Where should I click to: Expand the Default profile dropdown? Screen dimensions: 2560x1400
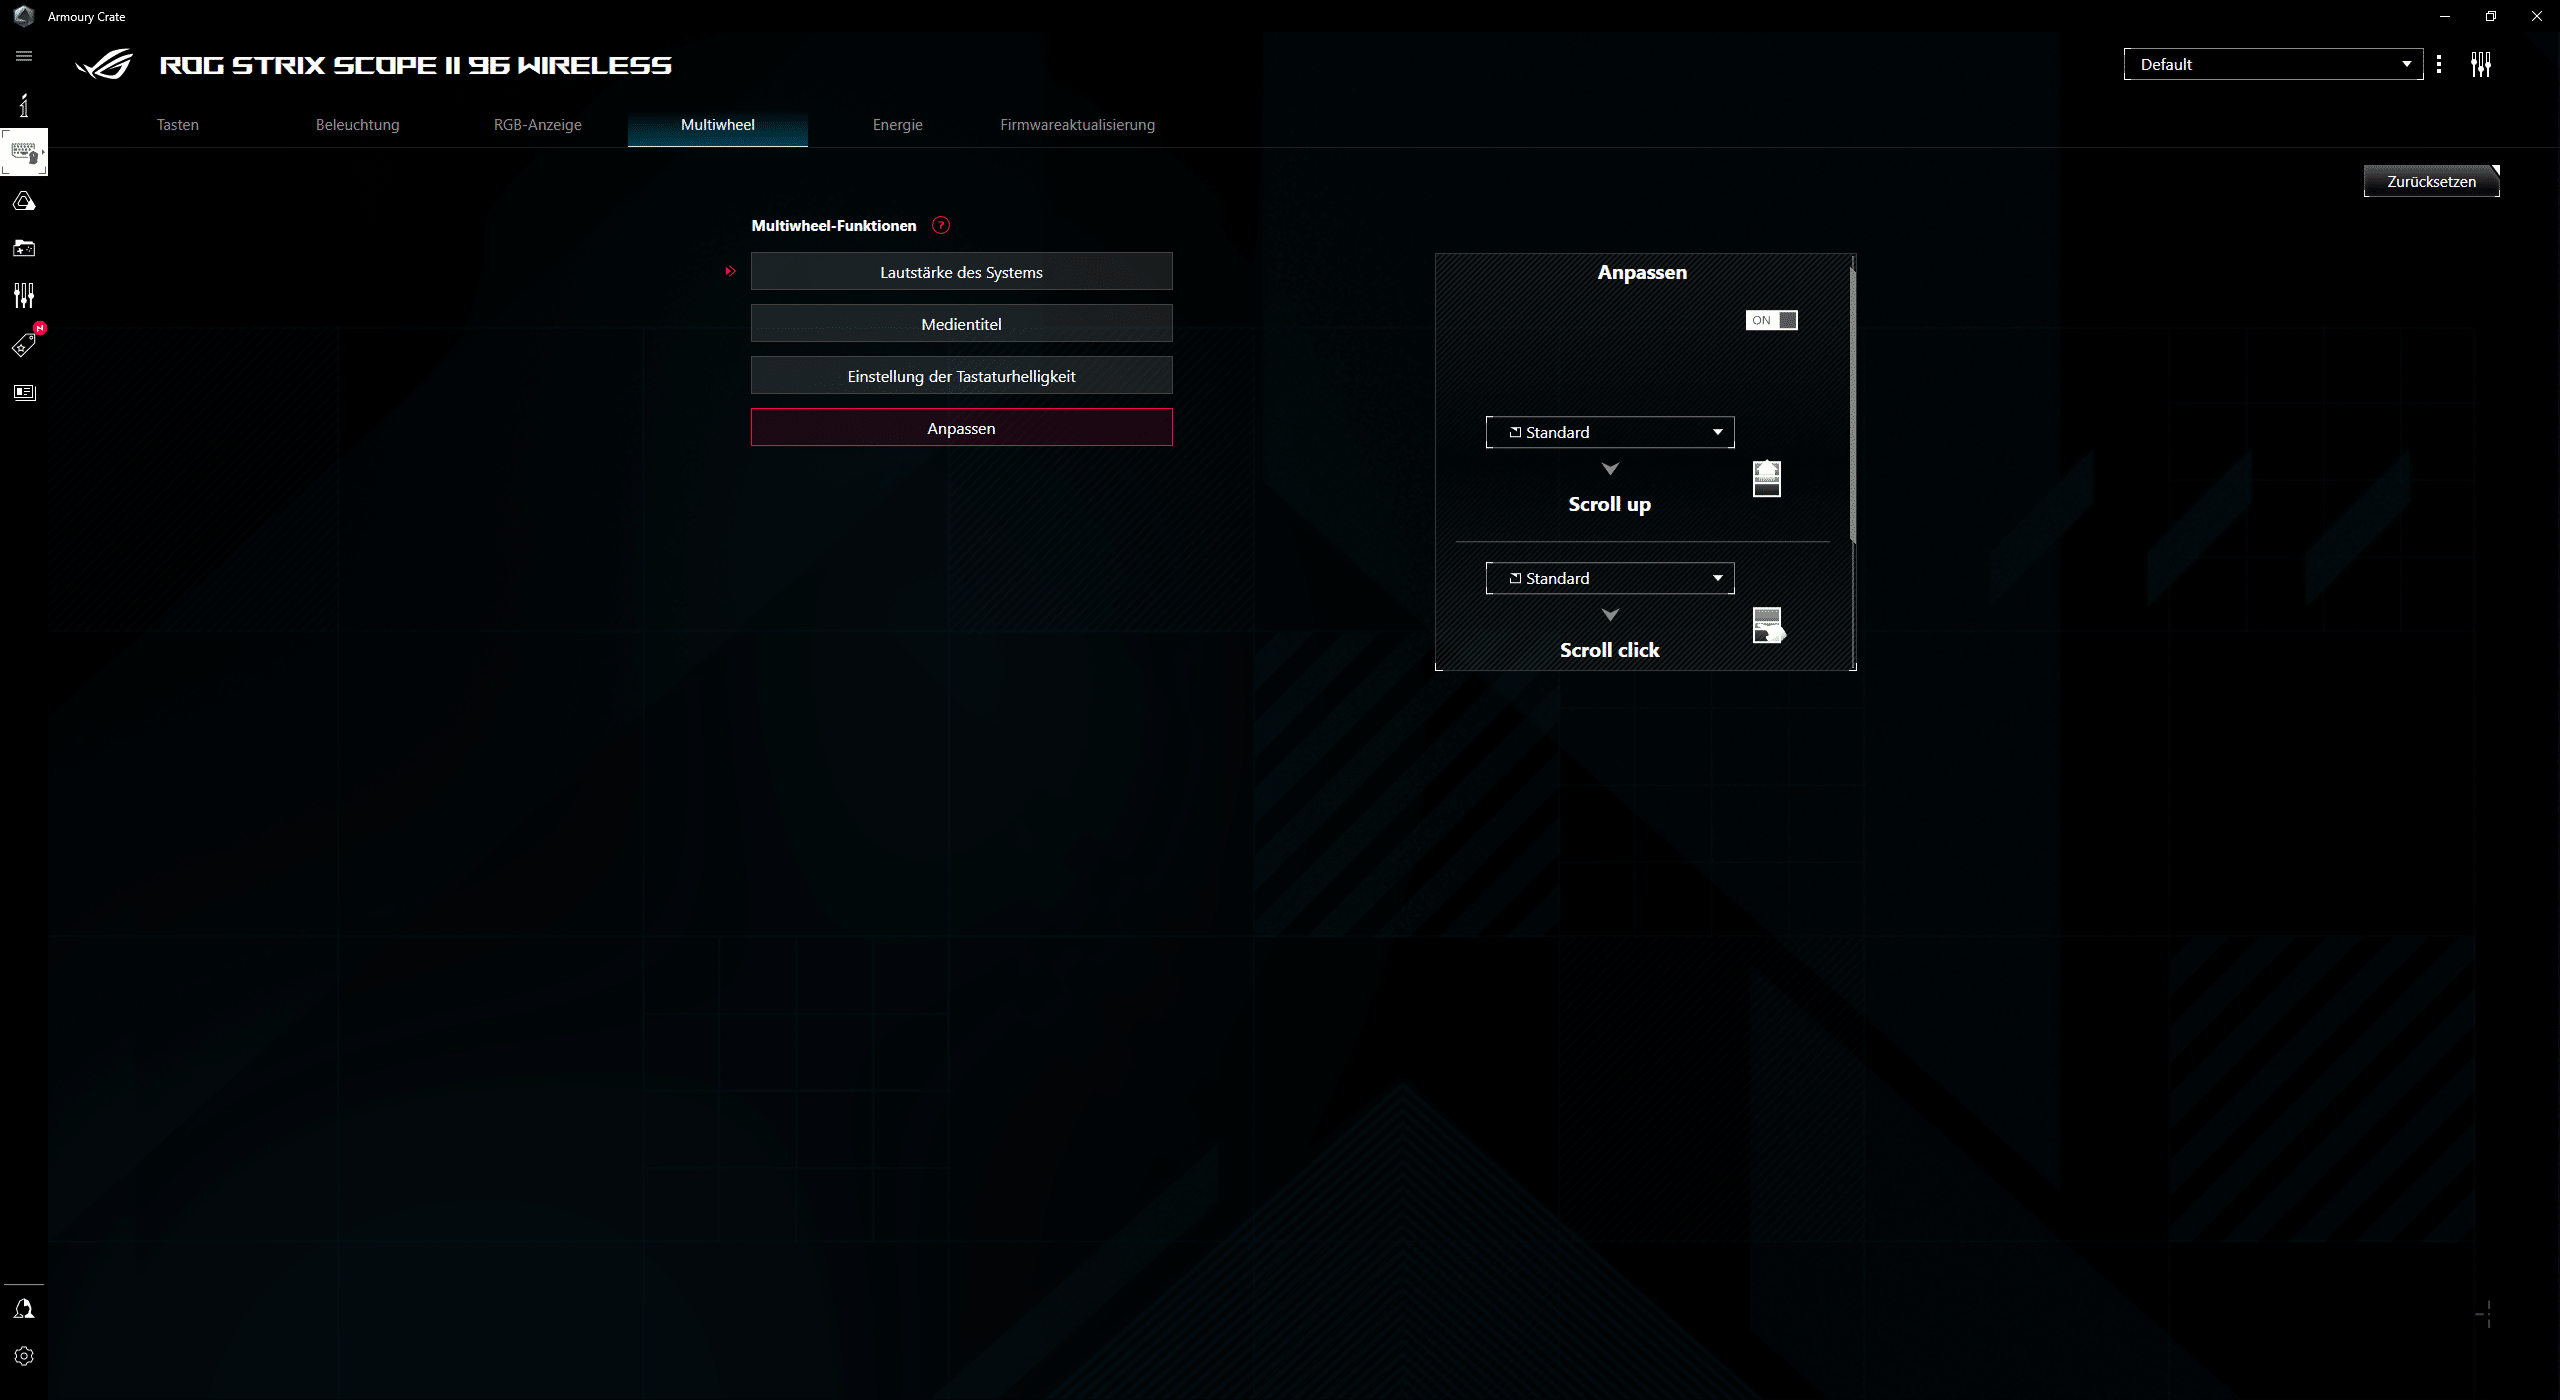pyautogui.click(x=2272, y=64)
